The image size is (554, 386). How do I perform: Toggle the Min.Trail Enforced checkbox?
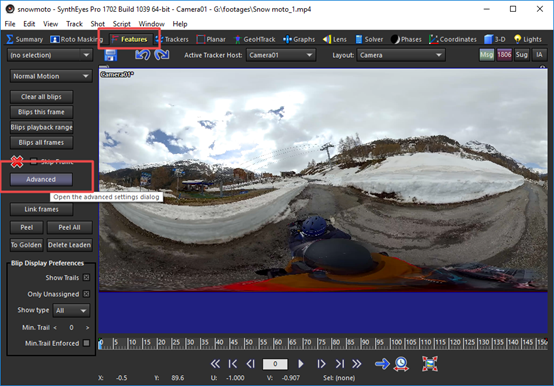click(x=86, y=343)
